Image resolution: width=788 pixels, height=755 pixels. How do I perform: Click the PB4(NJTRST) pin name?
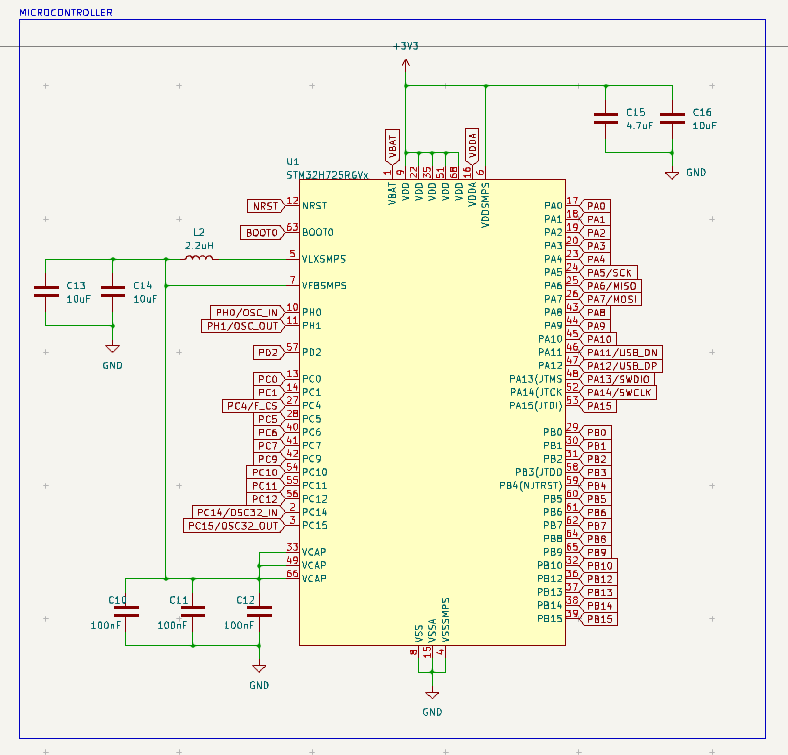click(531, 486)
